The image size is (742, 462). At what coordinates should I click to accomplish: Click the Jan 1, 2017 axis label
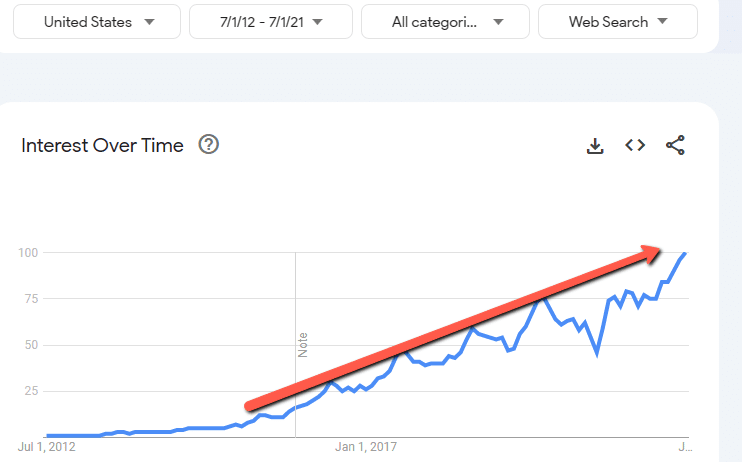pyautogui.click(x=364, y=445)
